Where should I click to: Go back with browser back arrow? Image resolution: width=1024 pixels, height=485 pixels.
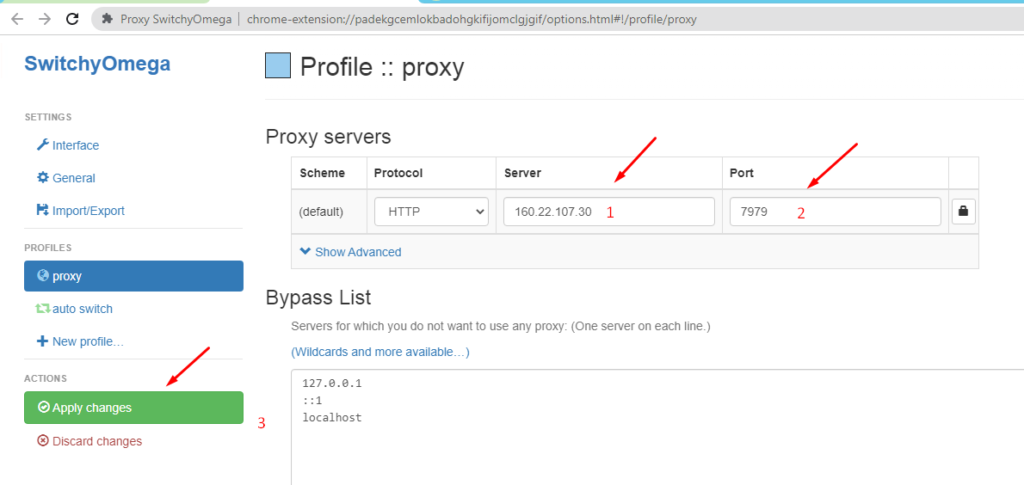click(x=17, y=20)
